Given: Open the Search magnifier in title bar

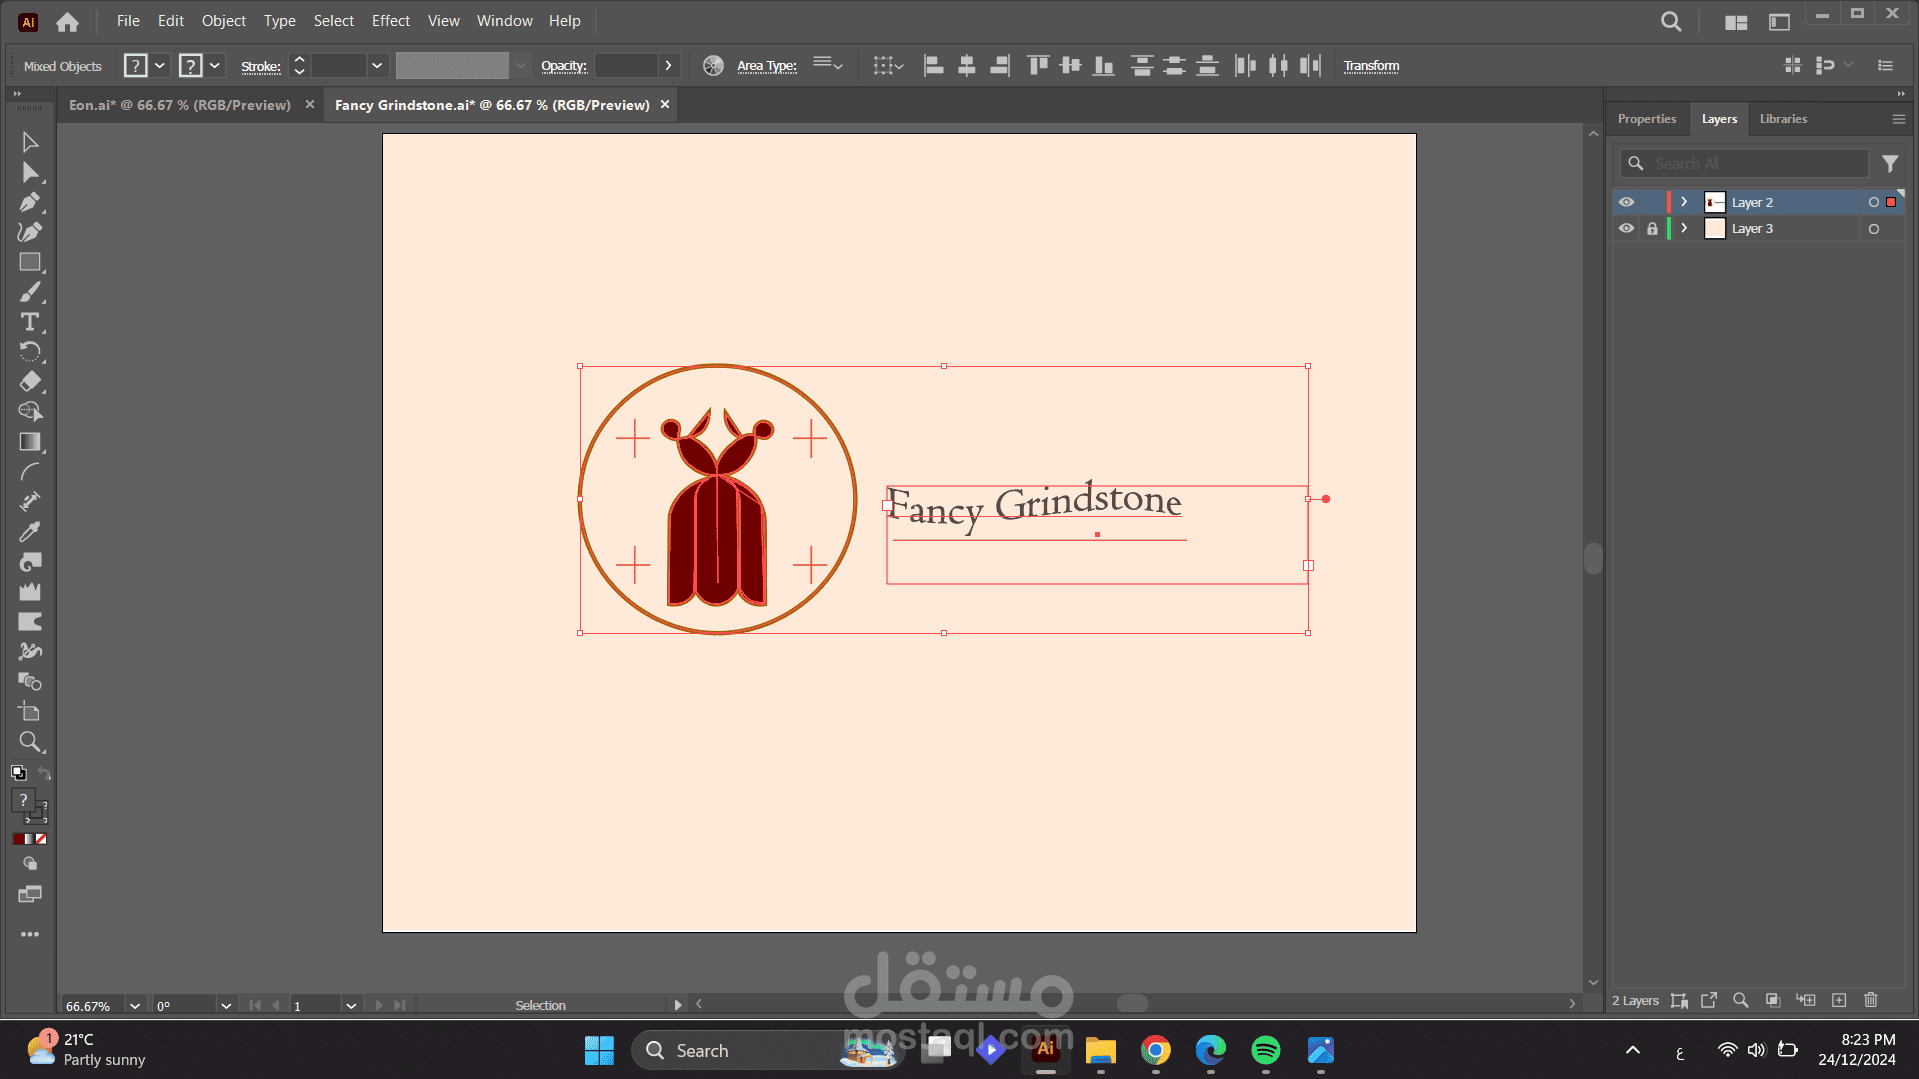Looking at the screenshot, I should tap(1671, 21).
